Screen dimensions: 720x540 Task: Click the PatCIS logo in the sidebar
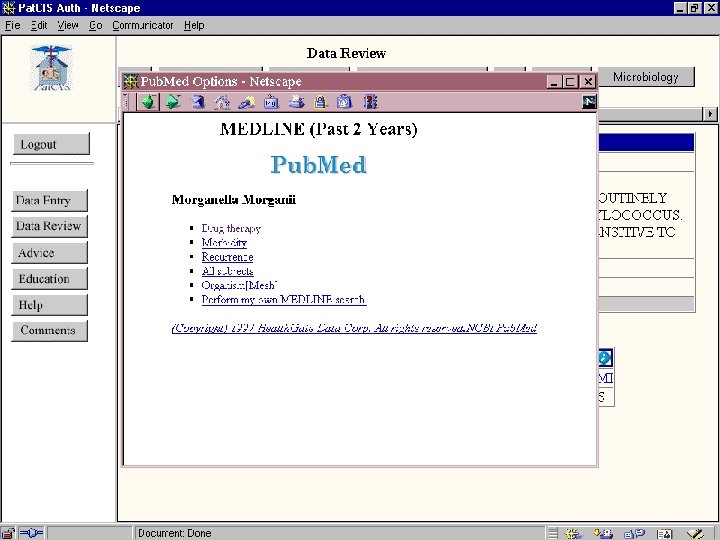51,68
